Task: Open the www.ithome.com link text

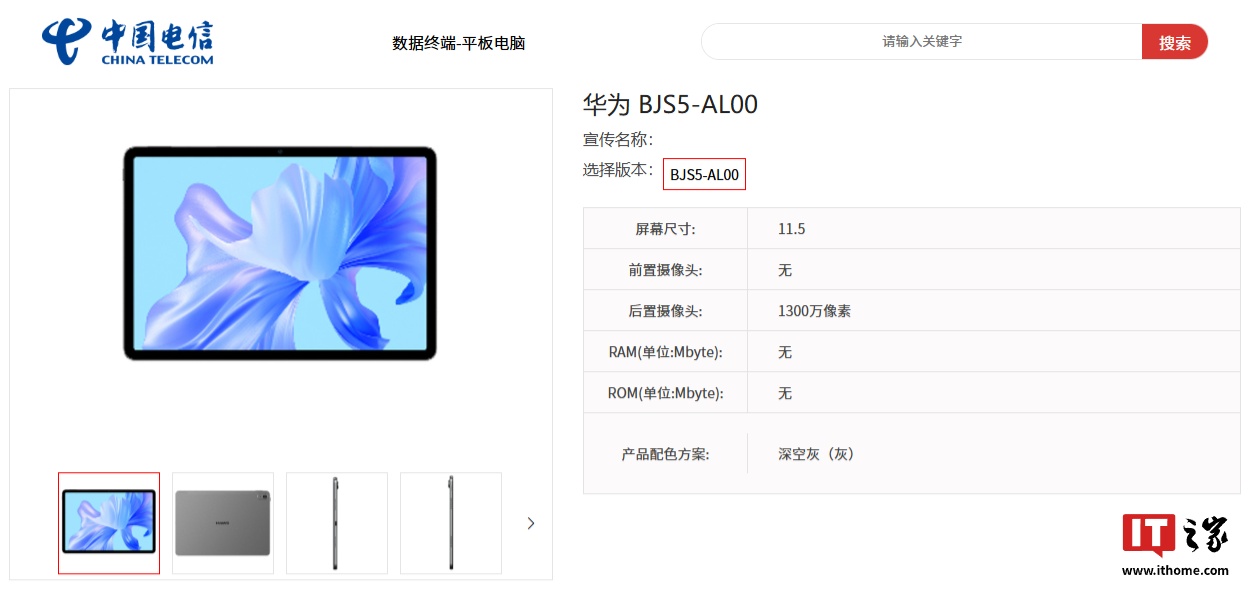Action: click(x=1175, y=571)
